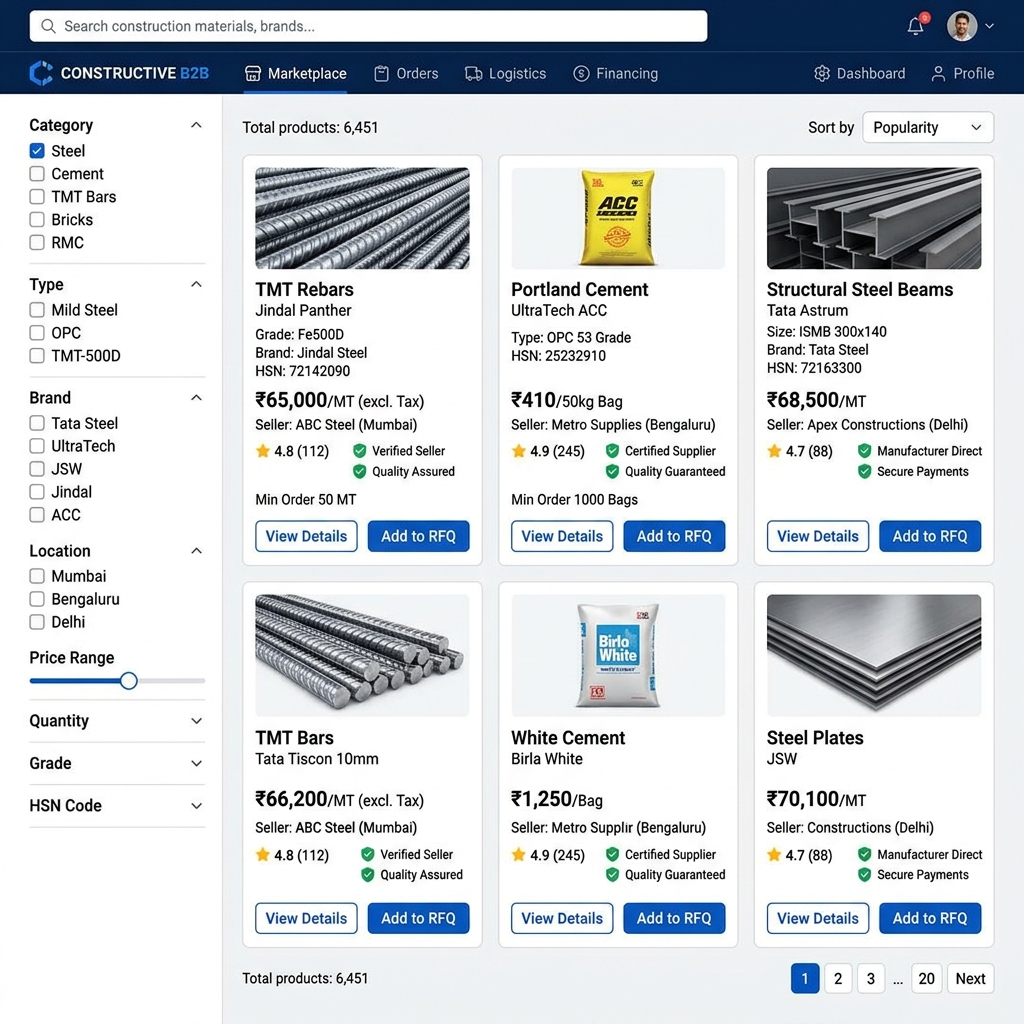Screen dimensions: 1024x1024
Task: Open the Sort by Popularity dropdown
Action: [927, 127]
